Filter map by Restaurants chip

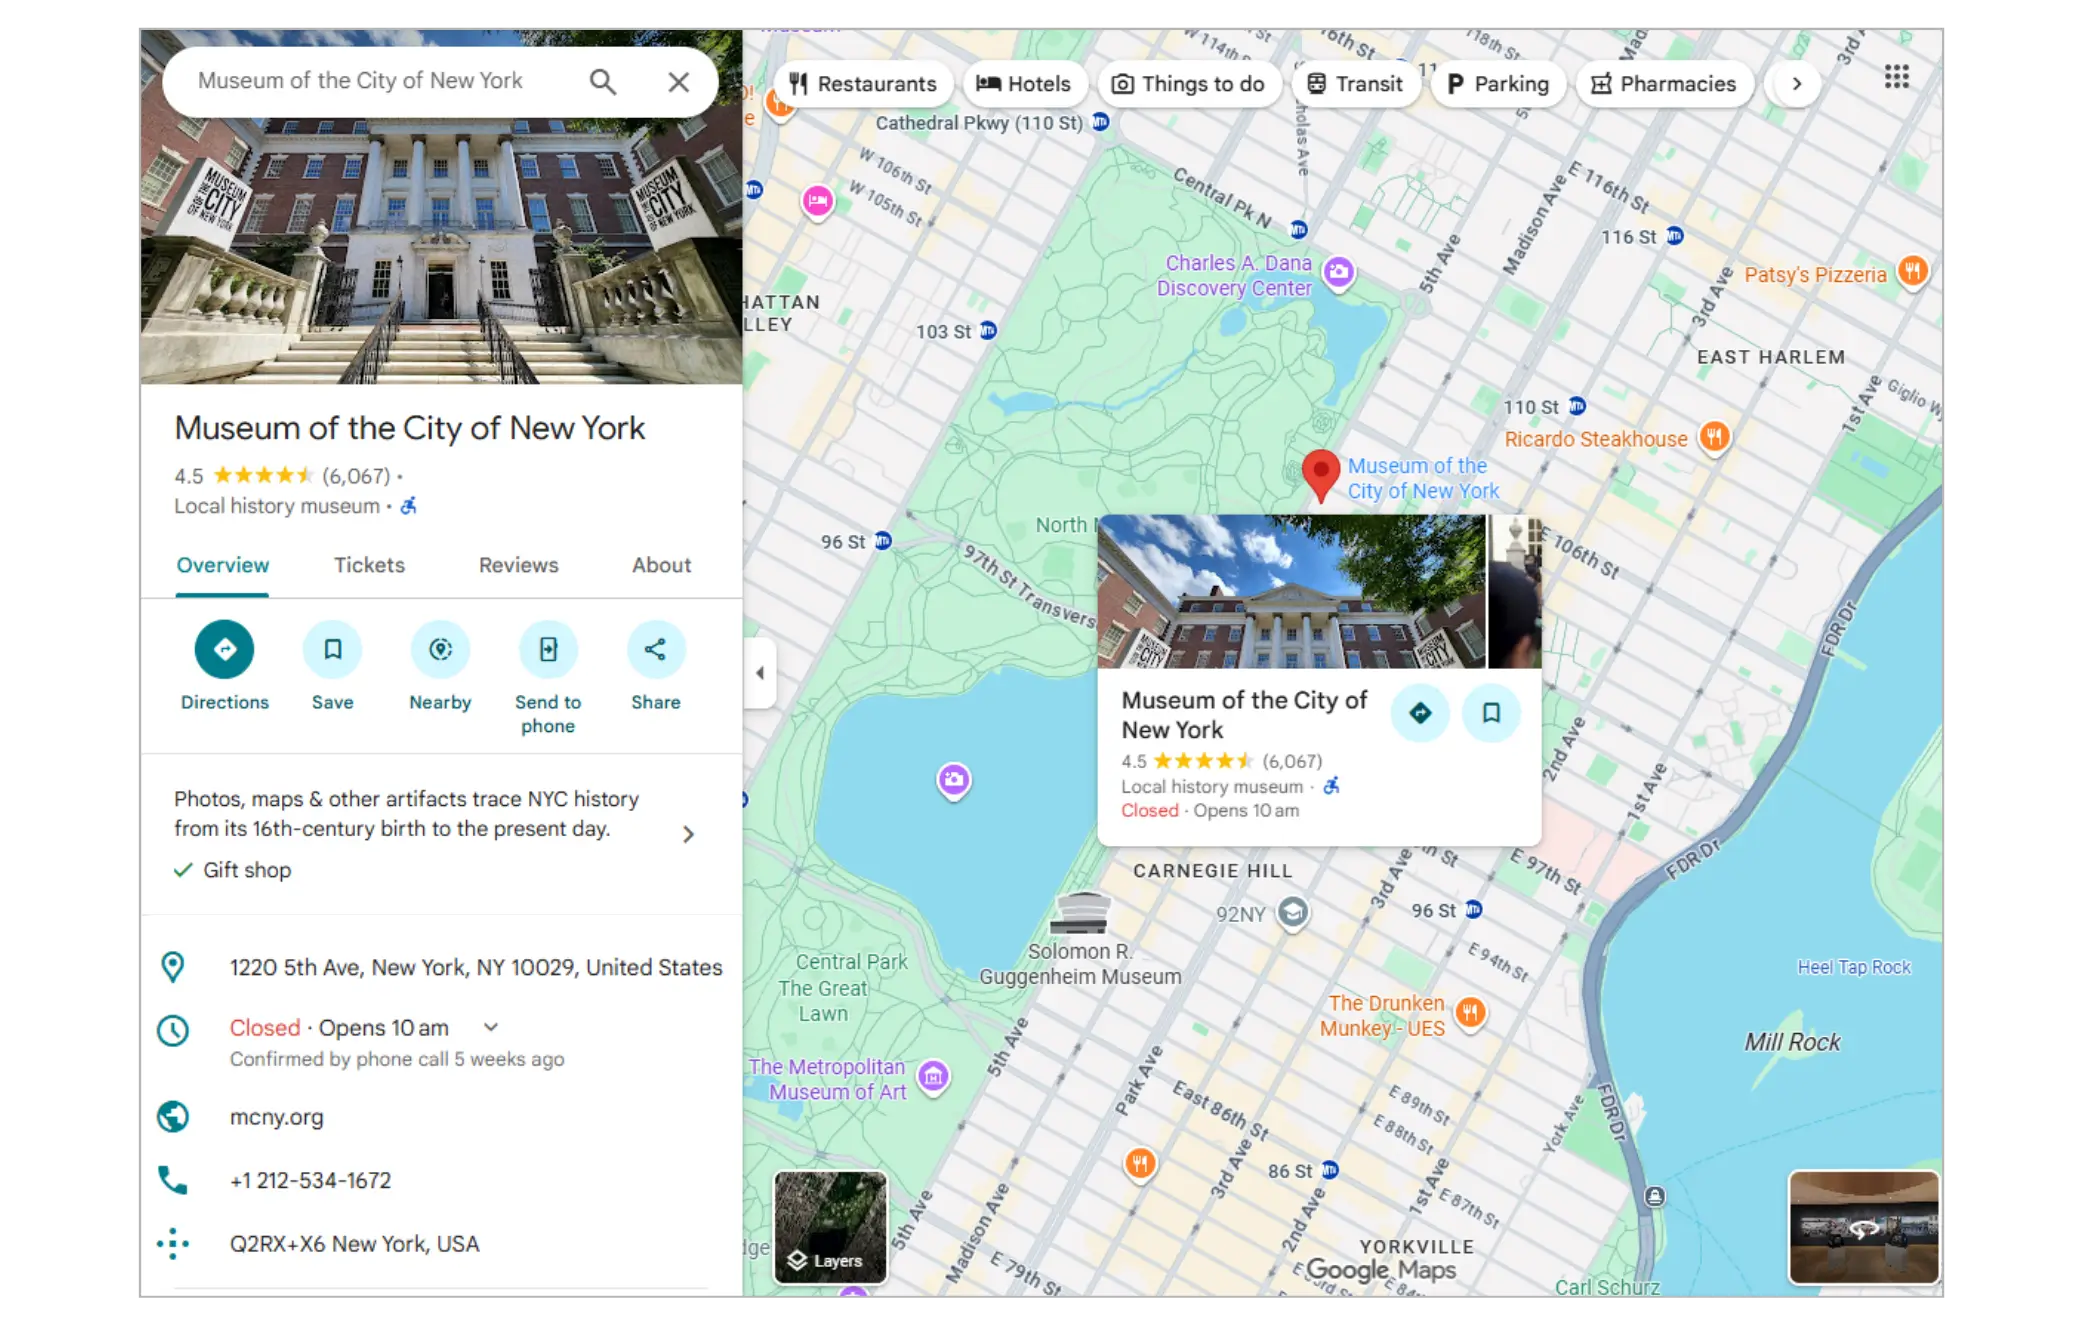pyautogui.click(x=863, y=84)
